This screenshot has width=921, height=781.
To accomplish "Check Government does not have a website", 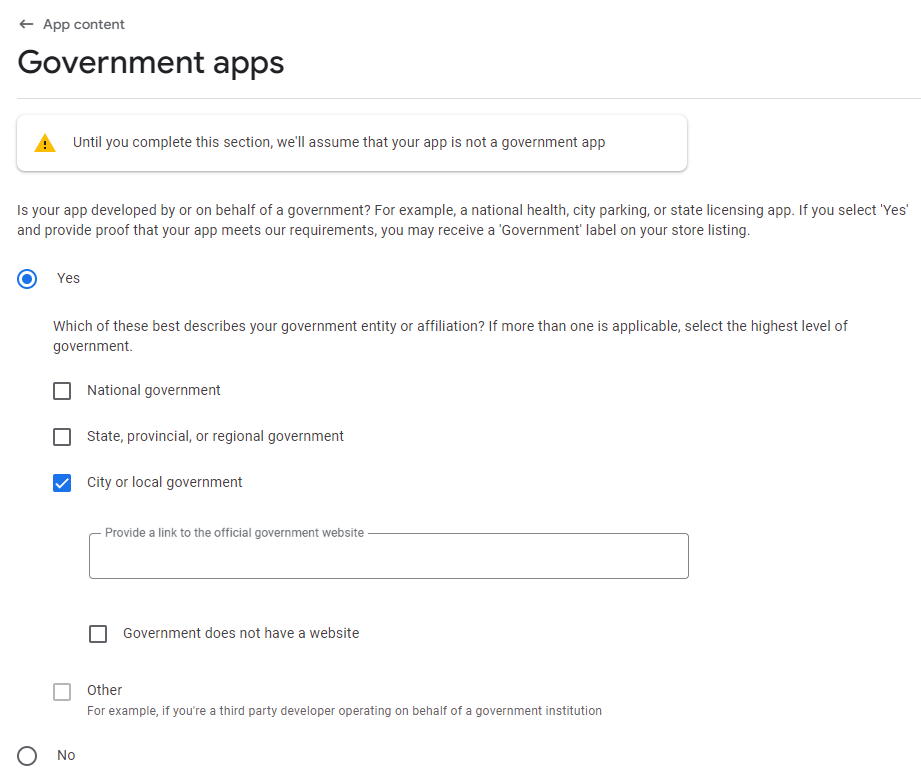I will point(98,634).
